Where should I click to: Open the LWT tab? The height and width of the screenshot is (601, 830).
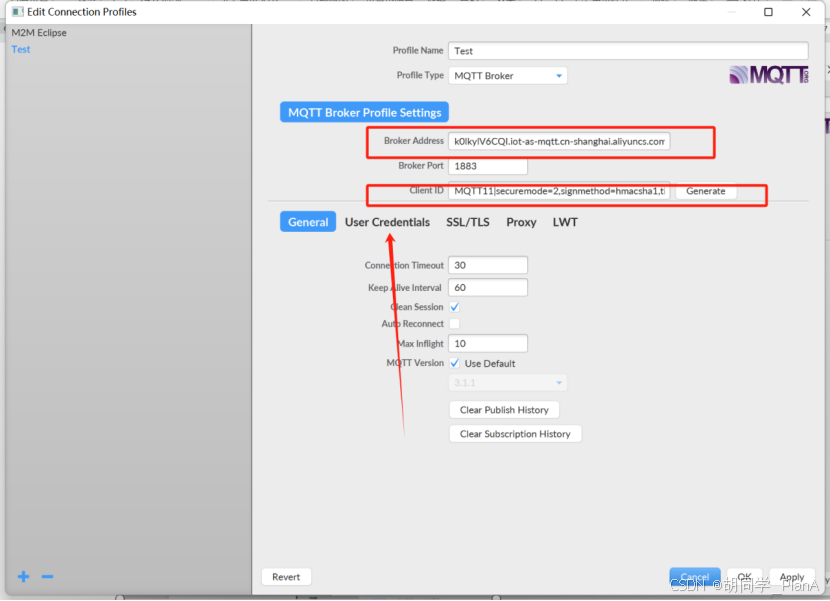tap(565, 222)
